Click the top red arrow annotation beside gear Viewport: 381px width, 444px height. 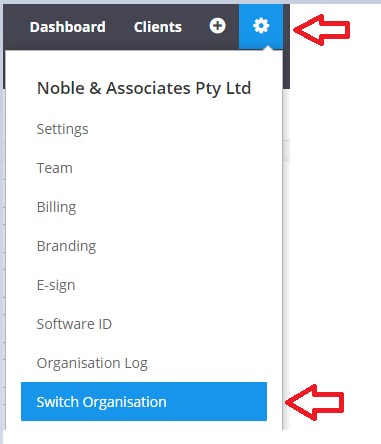coord(322,30)
